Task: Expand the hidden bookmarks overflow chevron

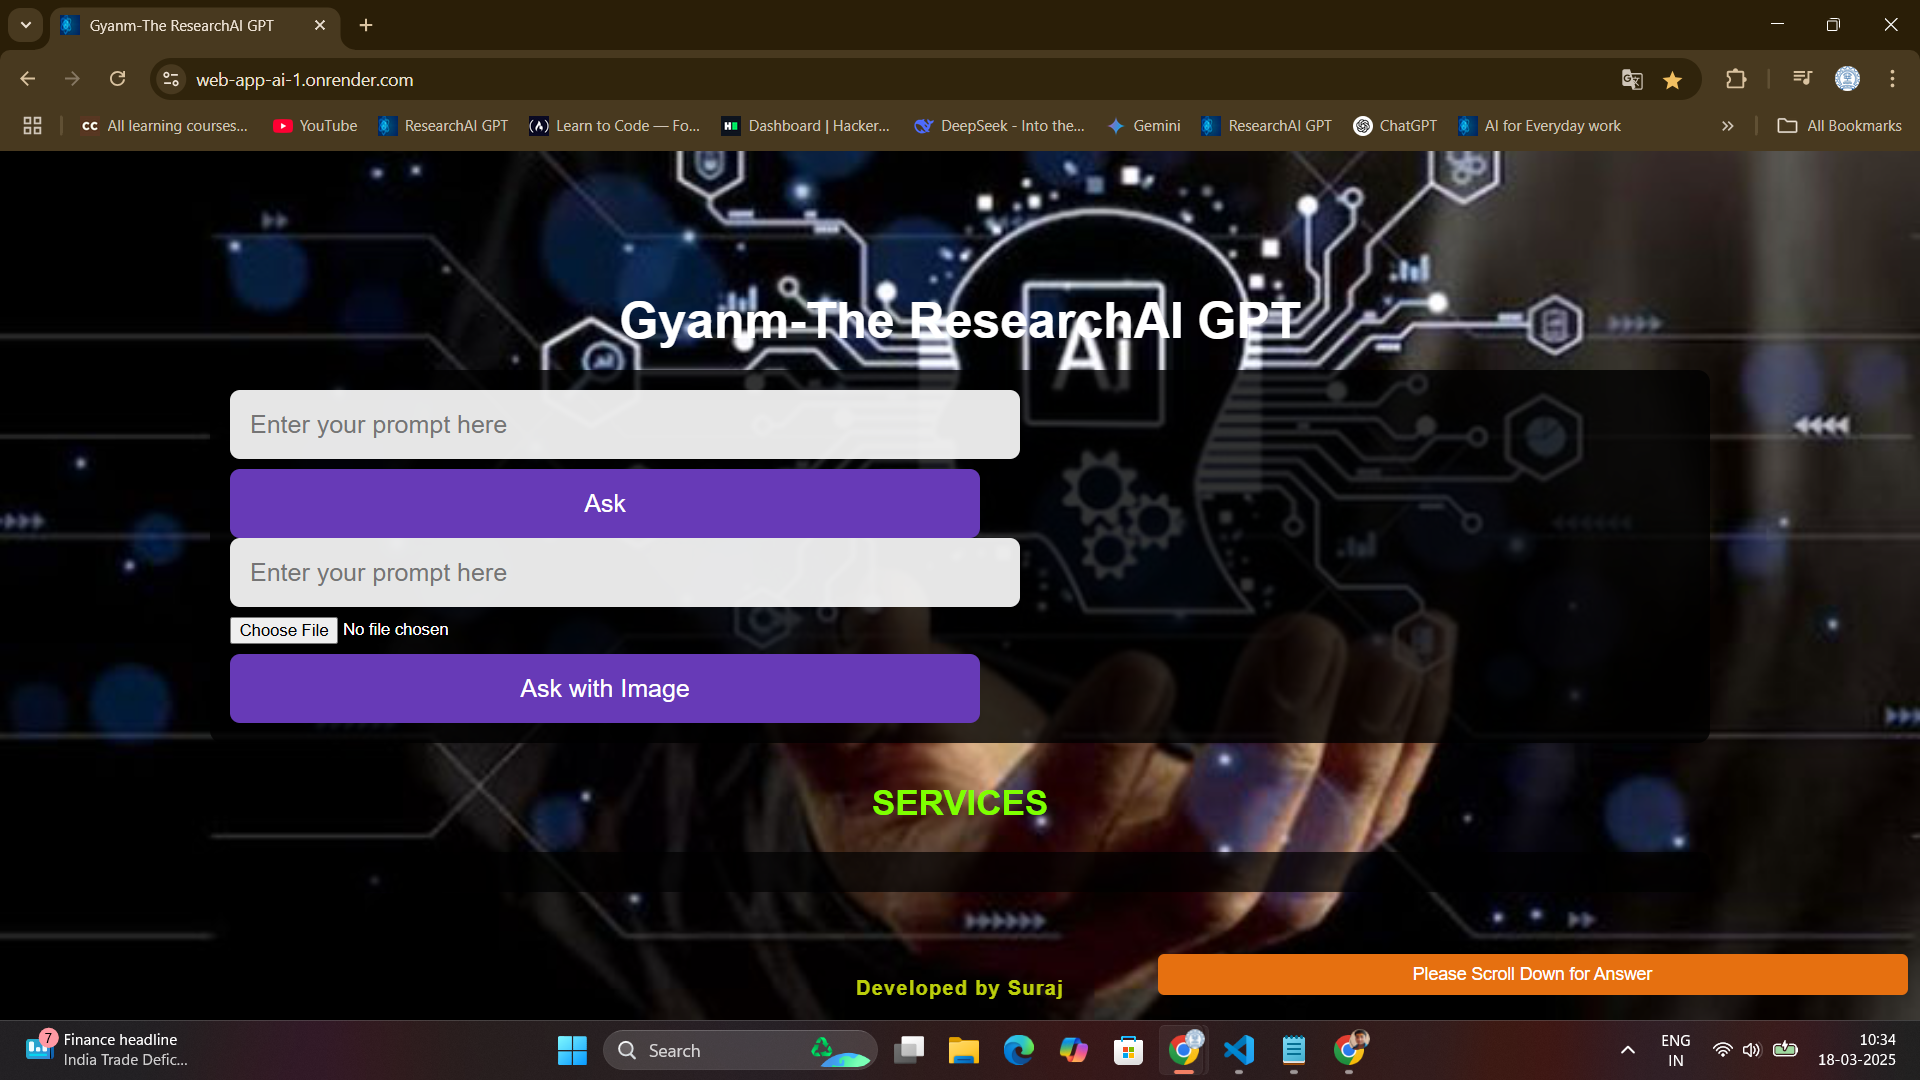Action: click(1727, 126)
